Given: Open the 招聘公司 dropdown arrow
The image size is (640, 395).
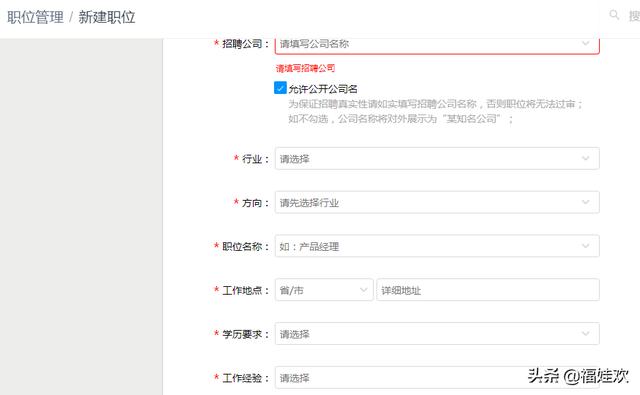Looking at the screenshot, I should (585, 43).
